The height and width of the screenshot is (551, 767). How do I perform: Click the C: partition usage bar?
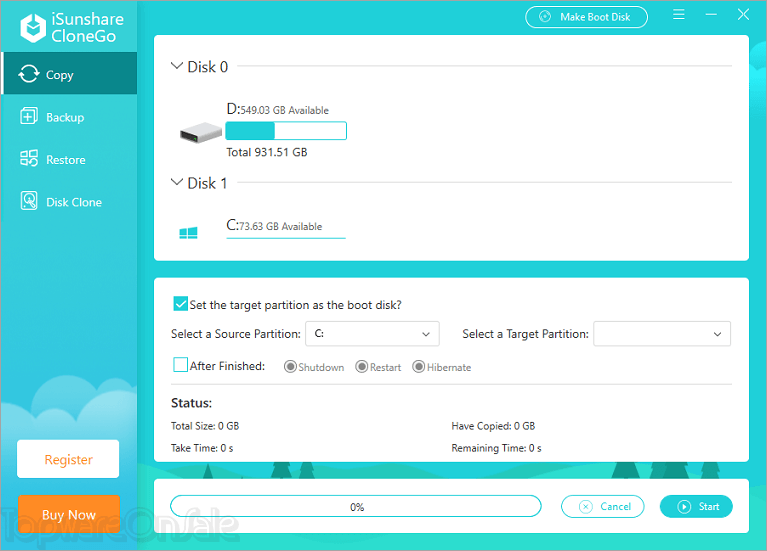(286, 238)
